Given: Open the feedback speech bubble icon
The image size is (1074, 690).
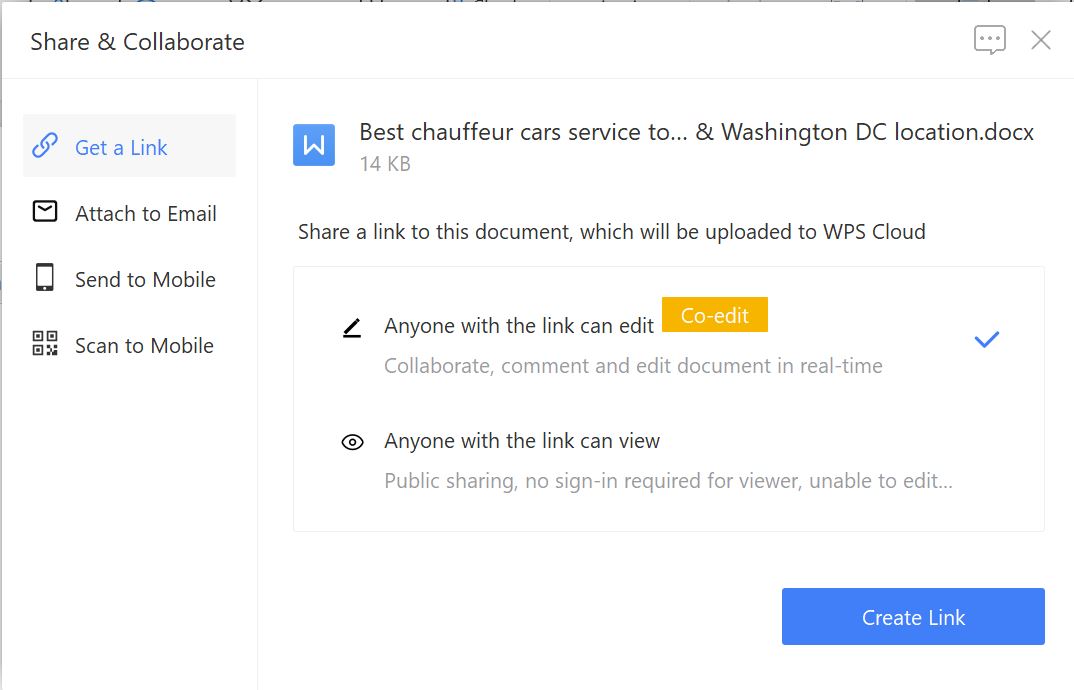Looking at the screenshot, I should coord(989,40).
